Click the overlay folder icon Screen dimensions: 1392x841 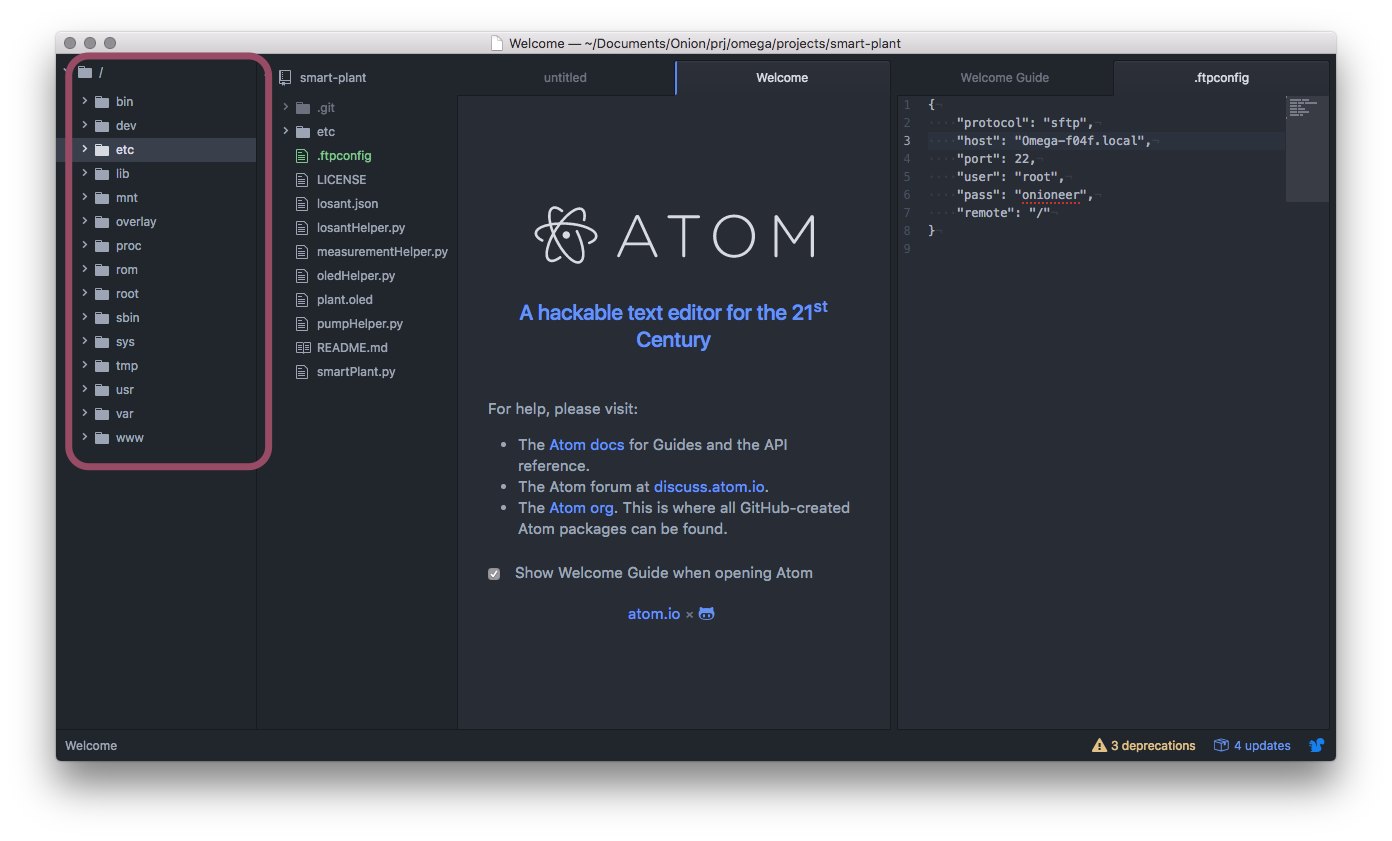coord(101,222)
